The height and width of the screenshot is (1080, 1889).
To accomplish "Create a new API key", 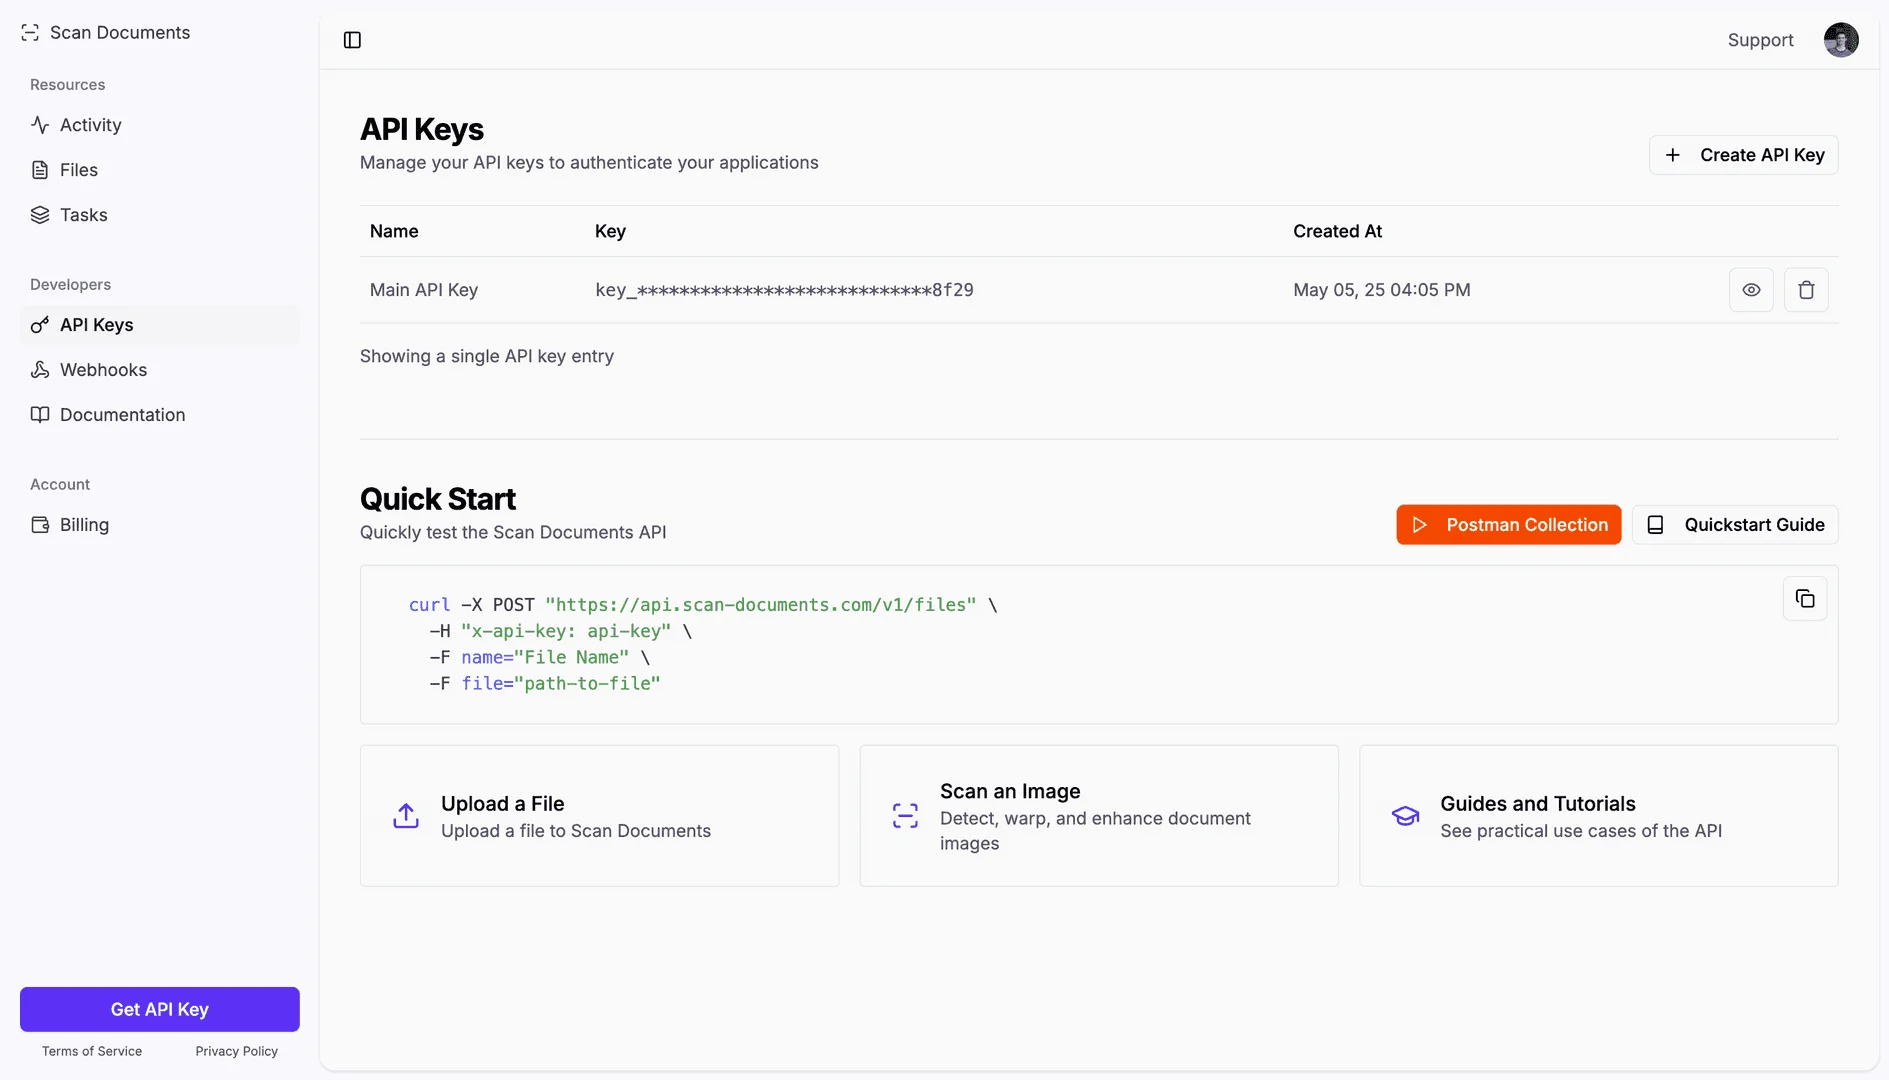I will pyautogui.click(x=1743, y=155).
